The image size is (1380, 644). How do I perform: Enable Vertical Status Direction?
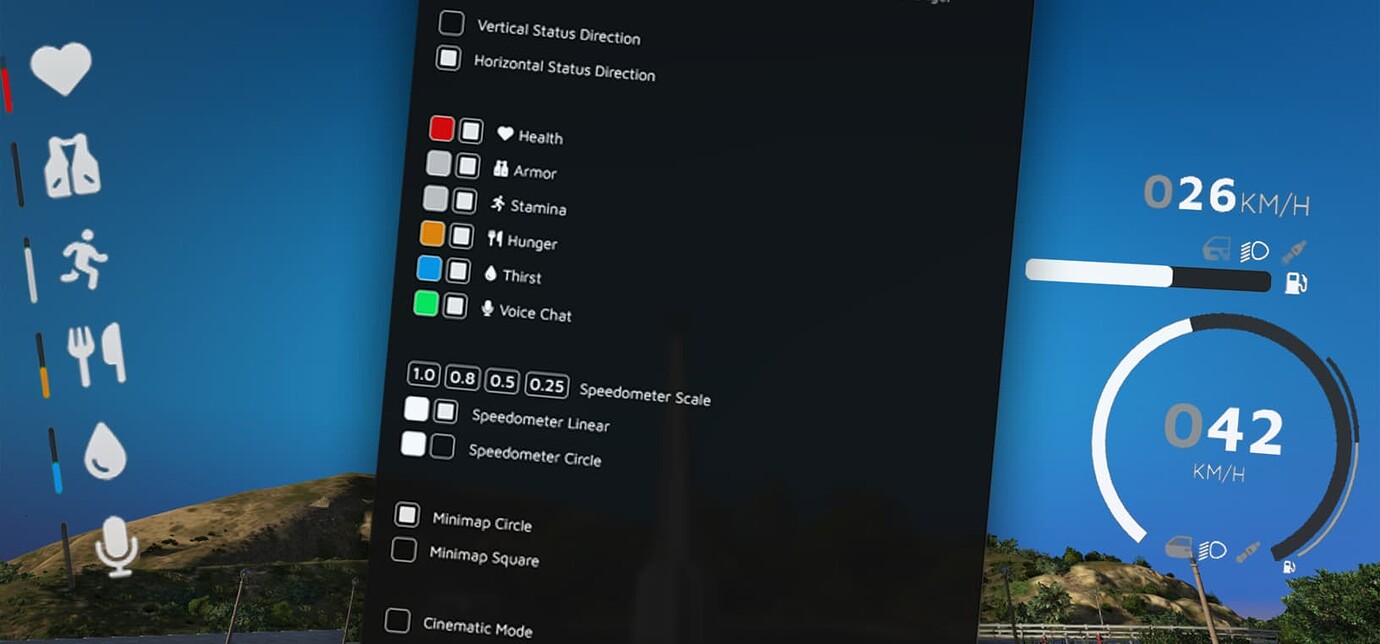tap(451, 22)
